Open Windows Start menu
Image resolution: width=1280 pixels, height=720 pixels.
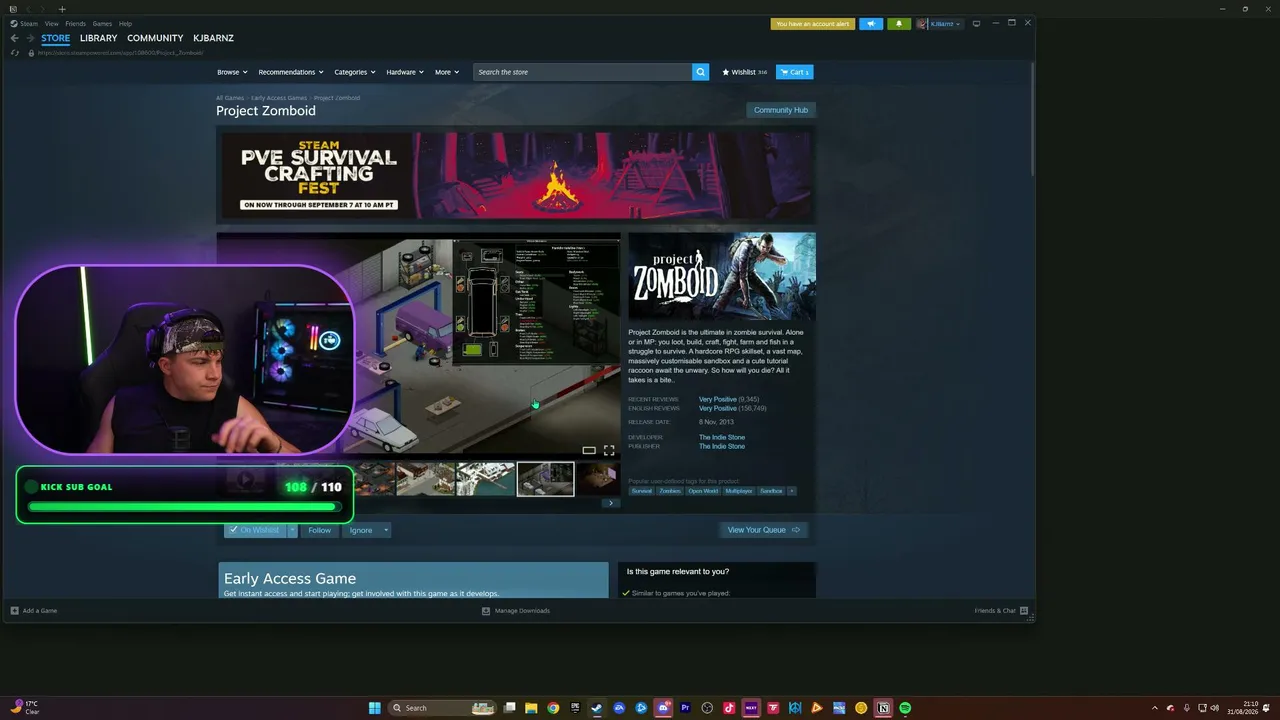[375, 708]
